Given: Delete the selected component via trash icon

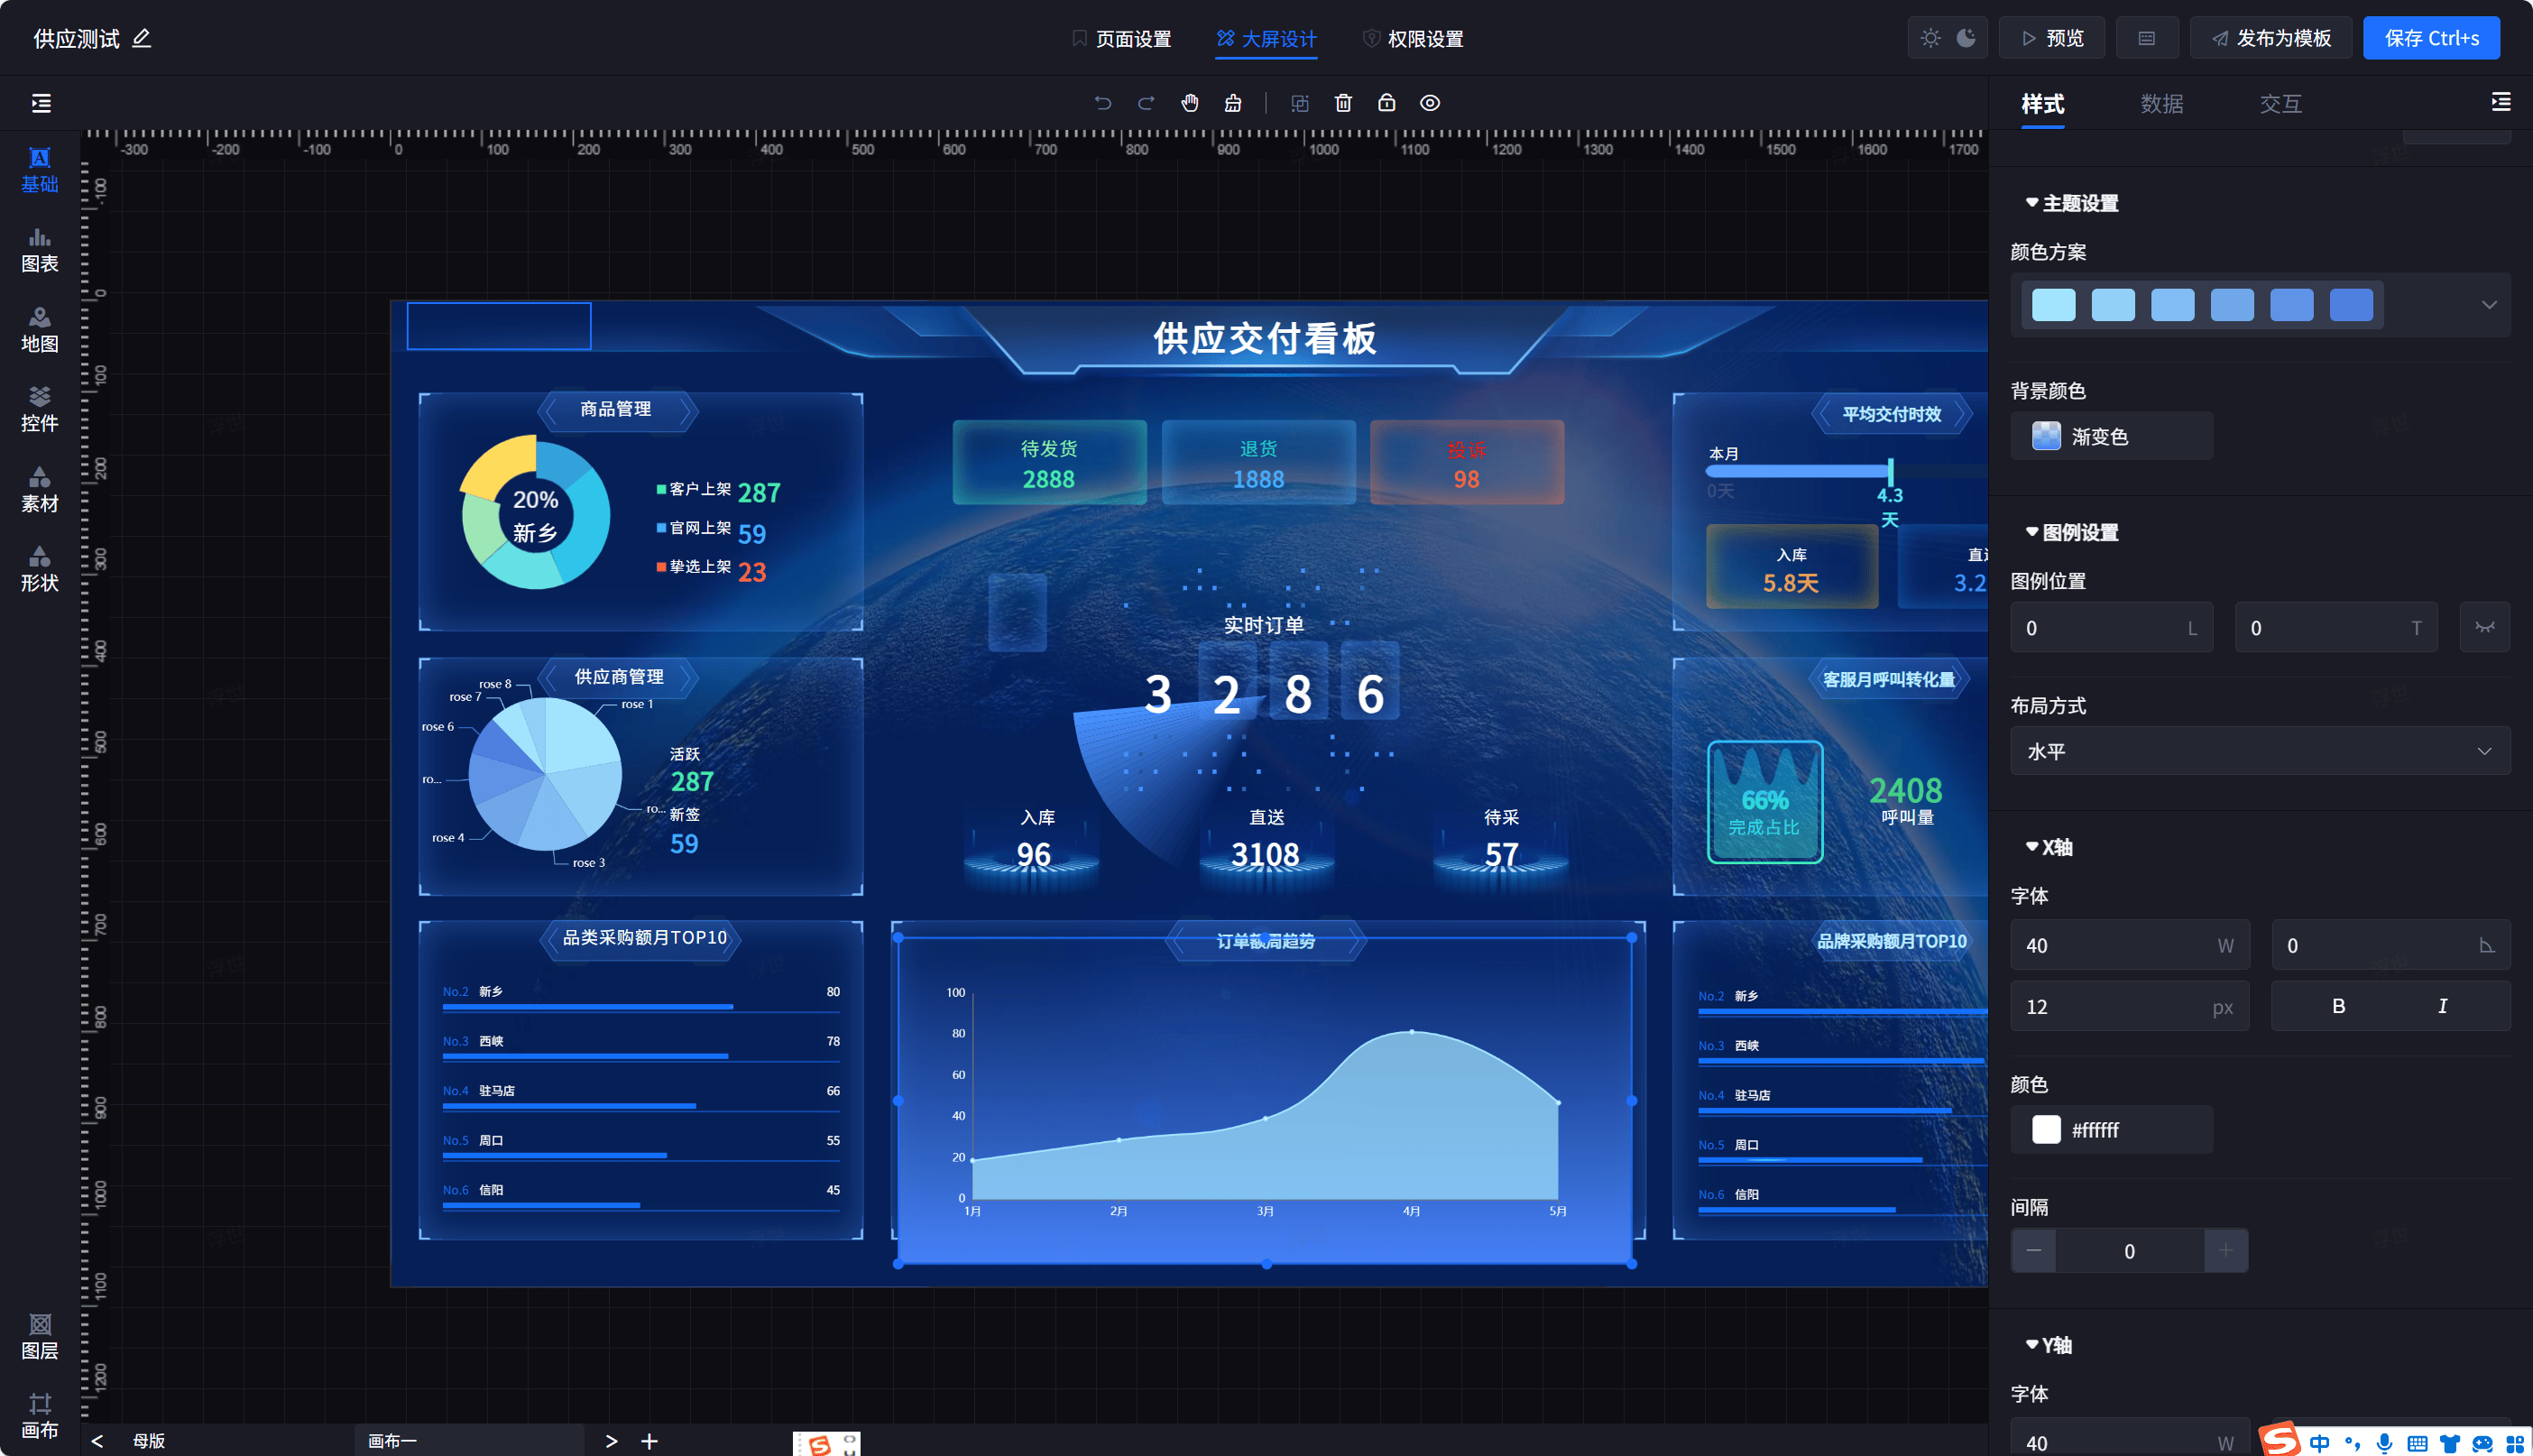Looking at the screenshot, I should point(1343,103).
